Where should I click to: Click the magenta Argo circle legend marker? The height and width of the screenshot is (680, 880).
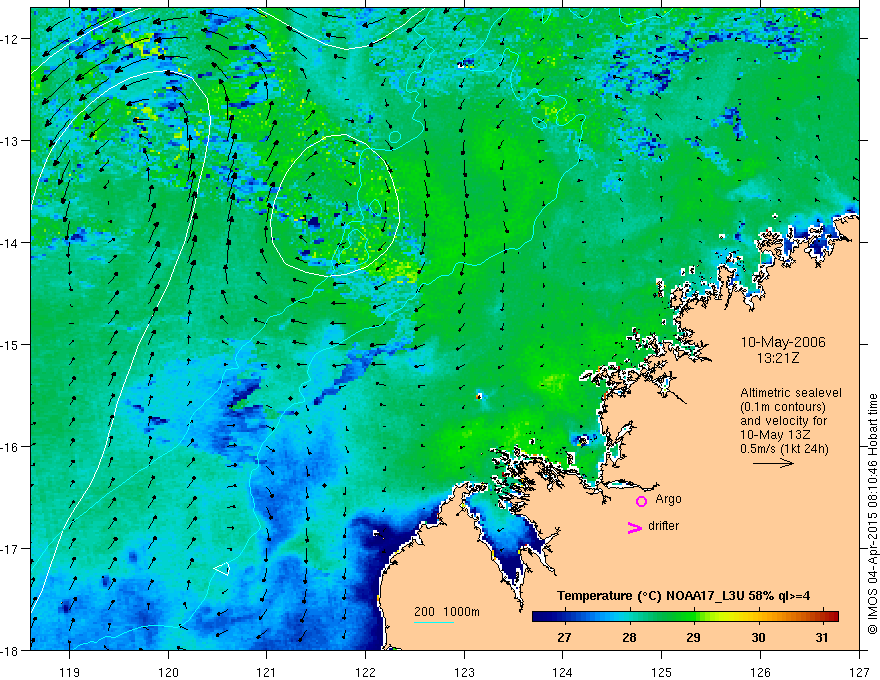tap(641, 501)
